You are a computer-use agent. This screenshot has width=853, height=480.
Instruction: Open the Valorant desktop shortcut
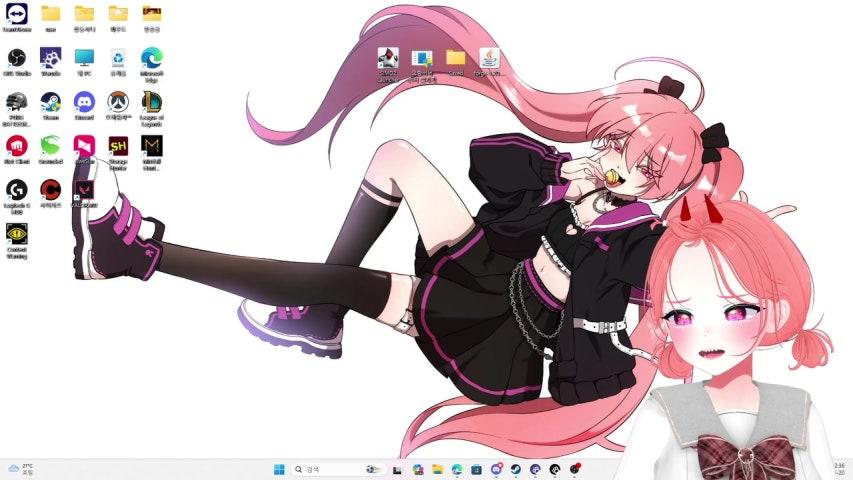(84, 190)
